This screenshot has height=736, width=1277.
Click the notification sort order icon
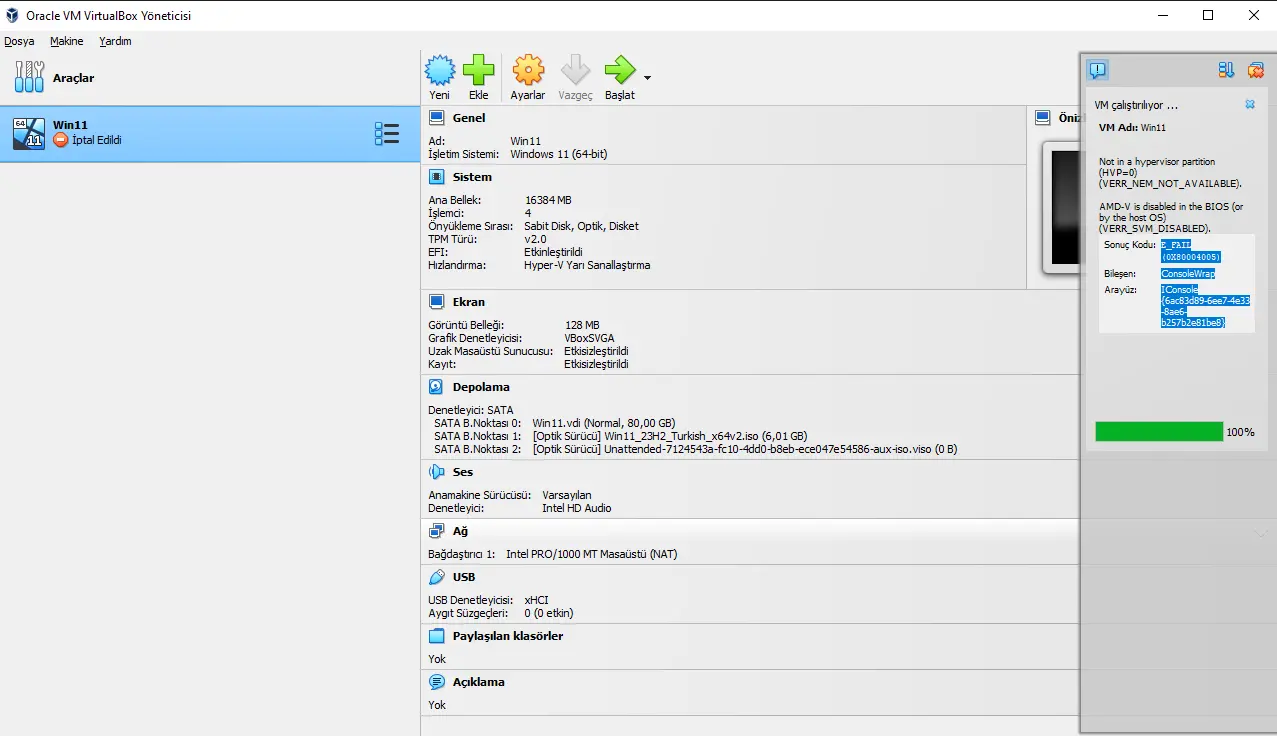tap(1226, 70)
